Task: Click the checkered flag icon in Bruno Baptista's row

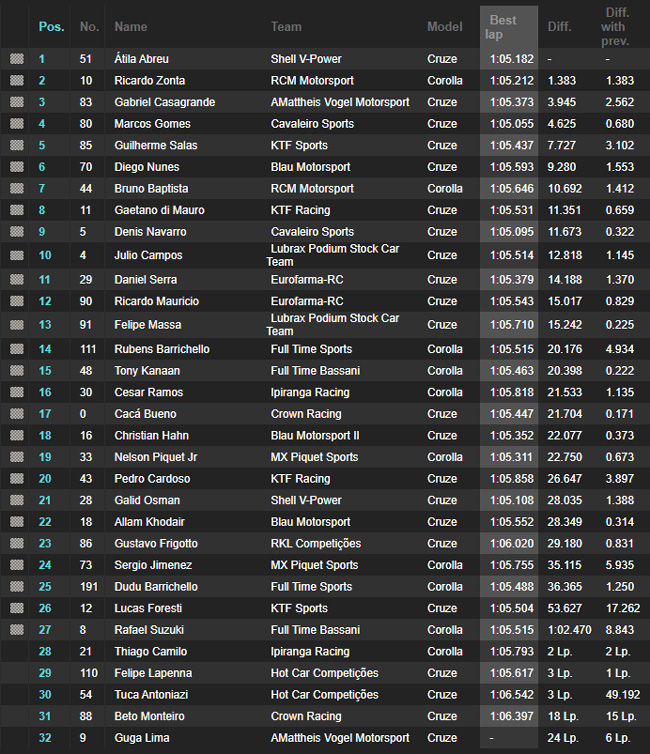Action: click(x=17, y=188)
